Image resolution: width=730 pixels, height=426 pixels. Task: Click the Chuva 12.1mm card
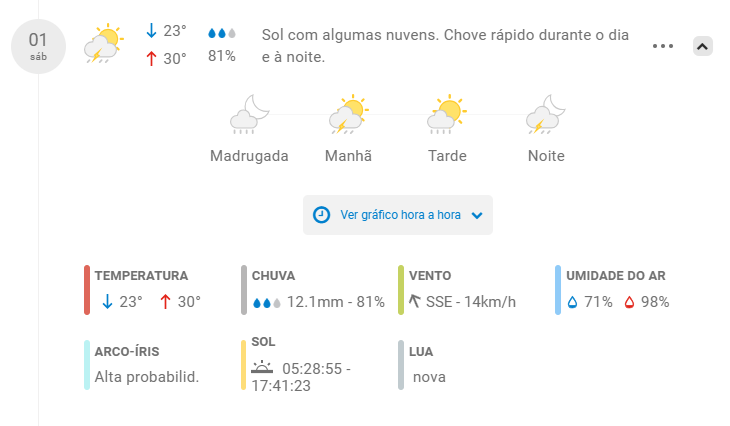point(315,289)
